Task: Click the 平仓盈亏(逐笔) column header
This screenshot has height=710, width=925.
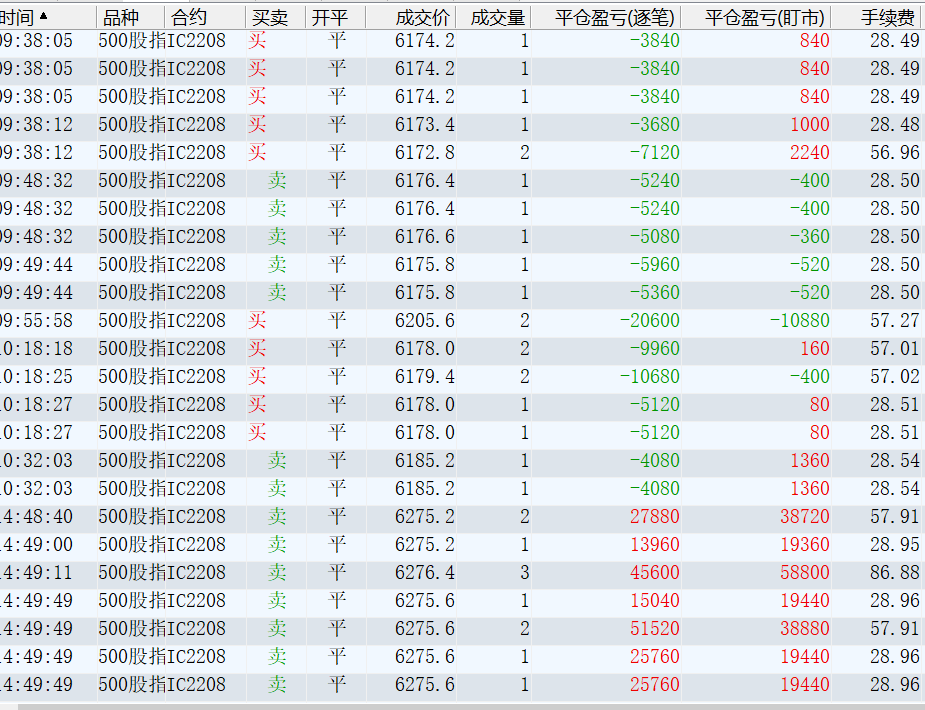Action: point(614,17)
